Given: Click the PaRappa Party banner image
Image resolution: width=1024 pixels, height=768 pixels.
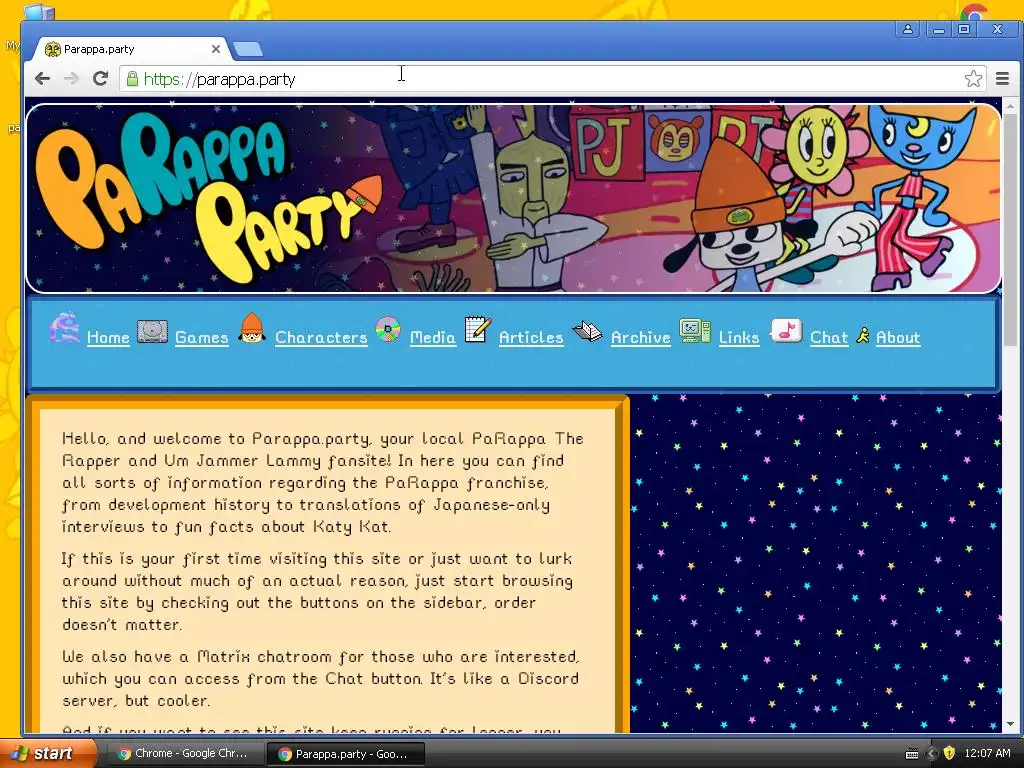Looking at the screenshot, I should 513,199.
